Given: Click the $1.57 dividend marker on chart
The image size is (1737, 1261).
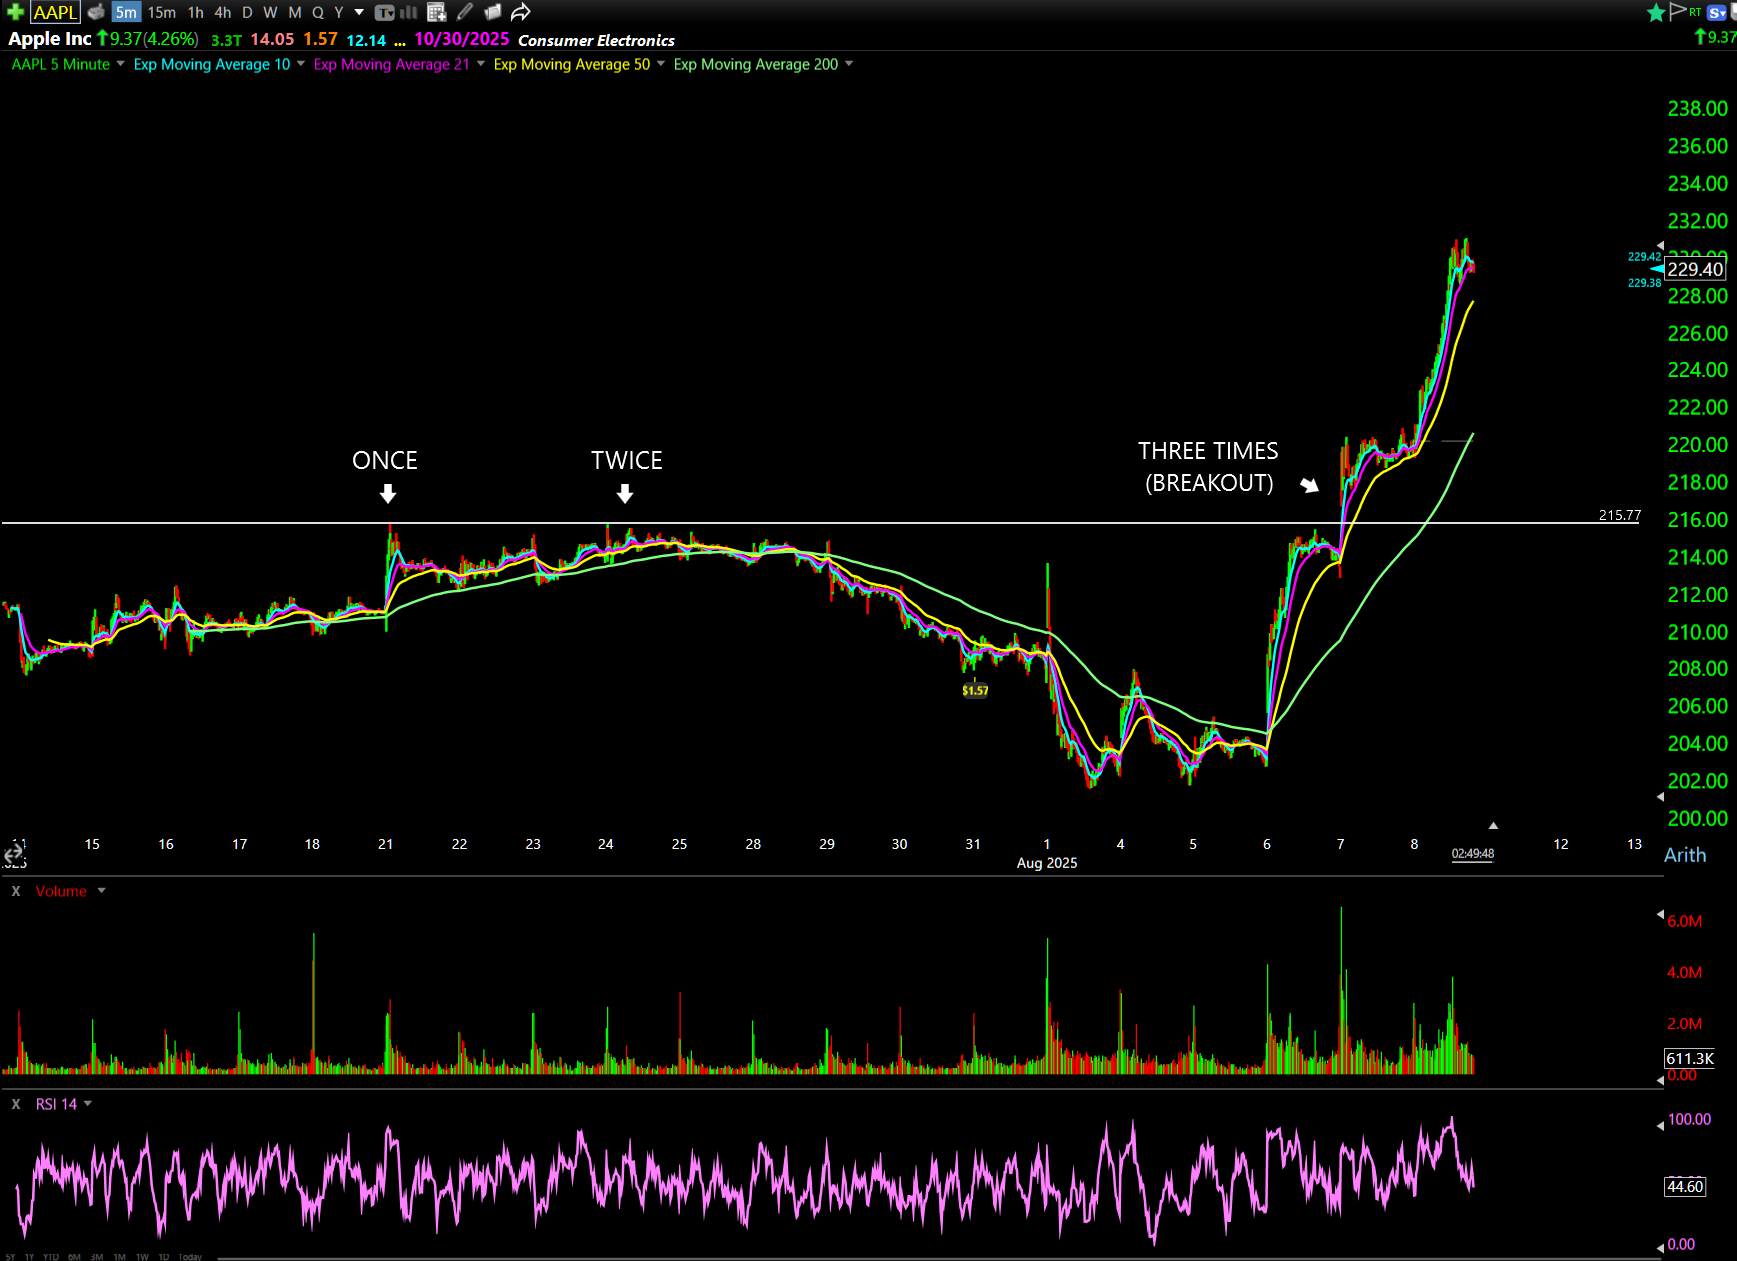Looking at the screenshot, I should [x=975, y=690].
